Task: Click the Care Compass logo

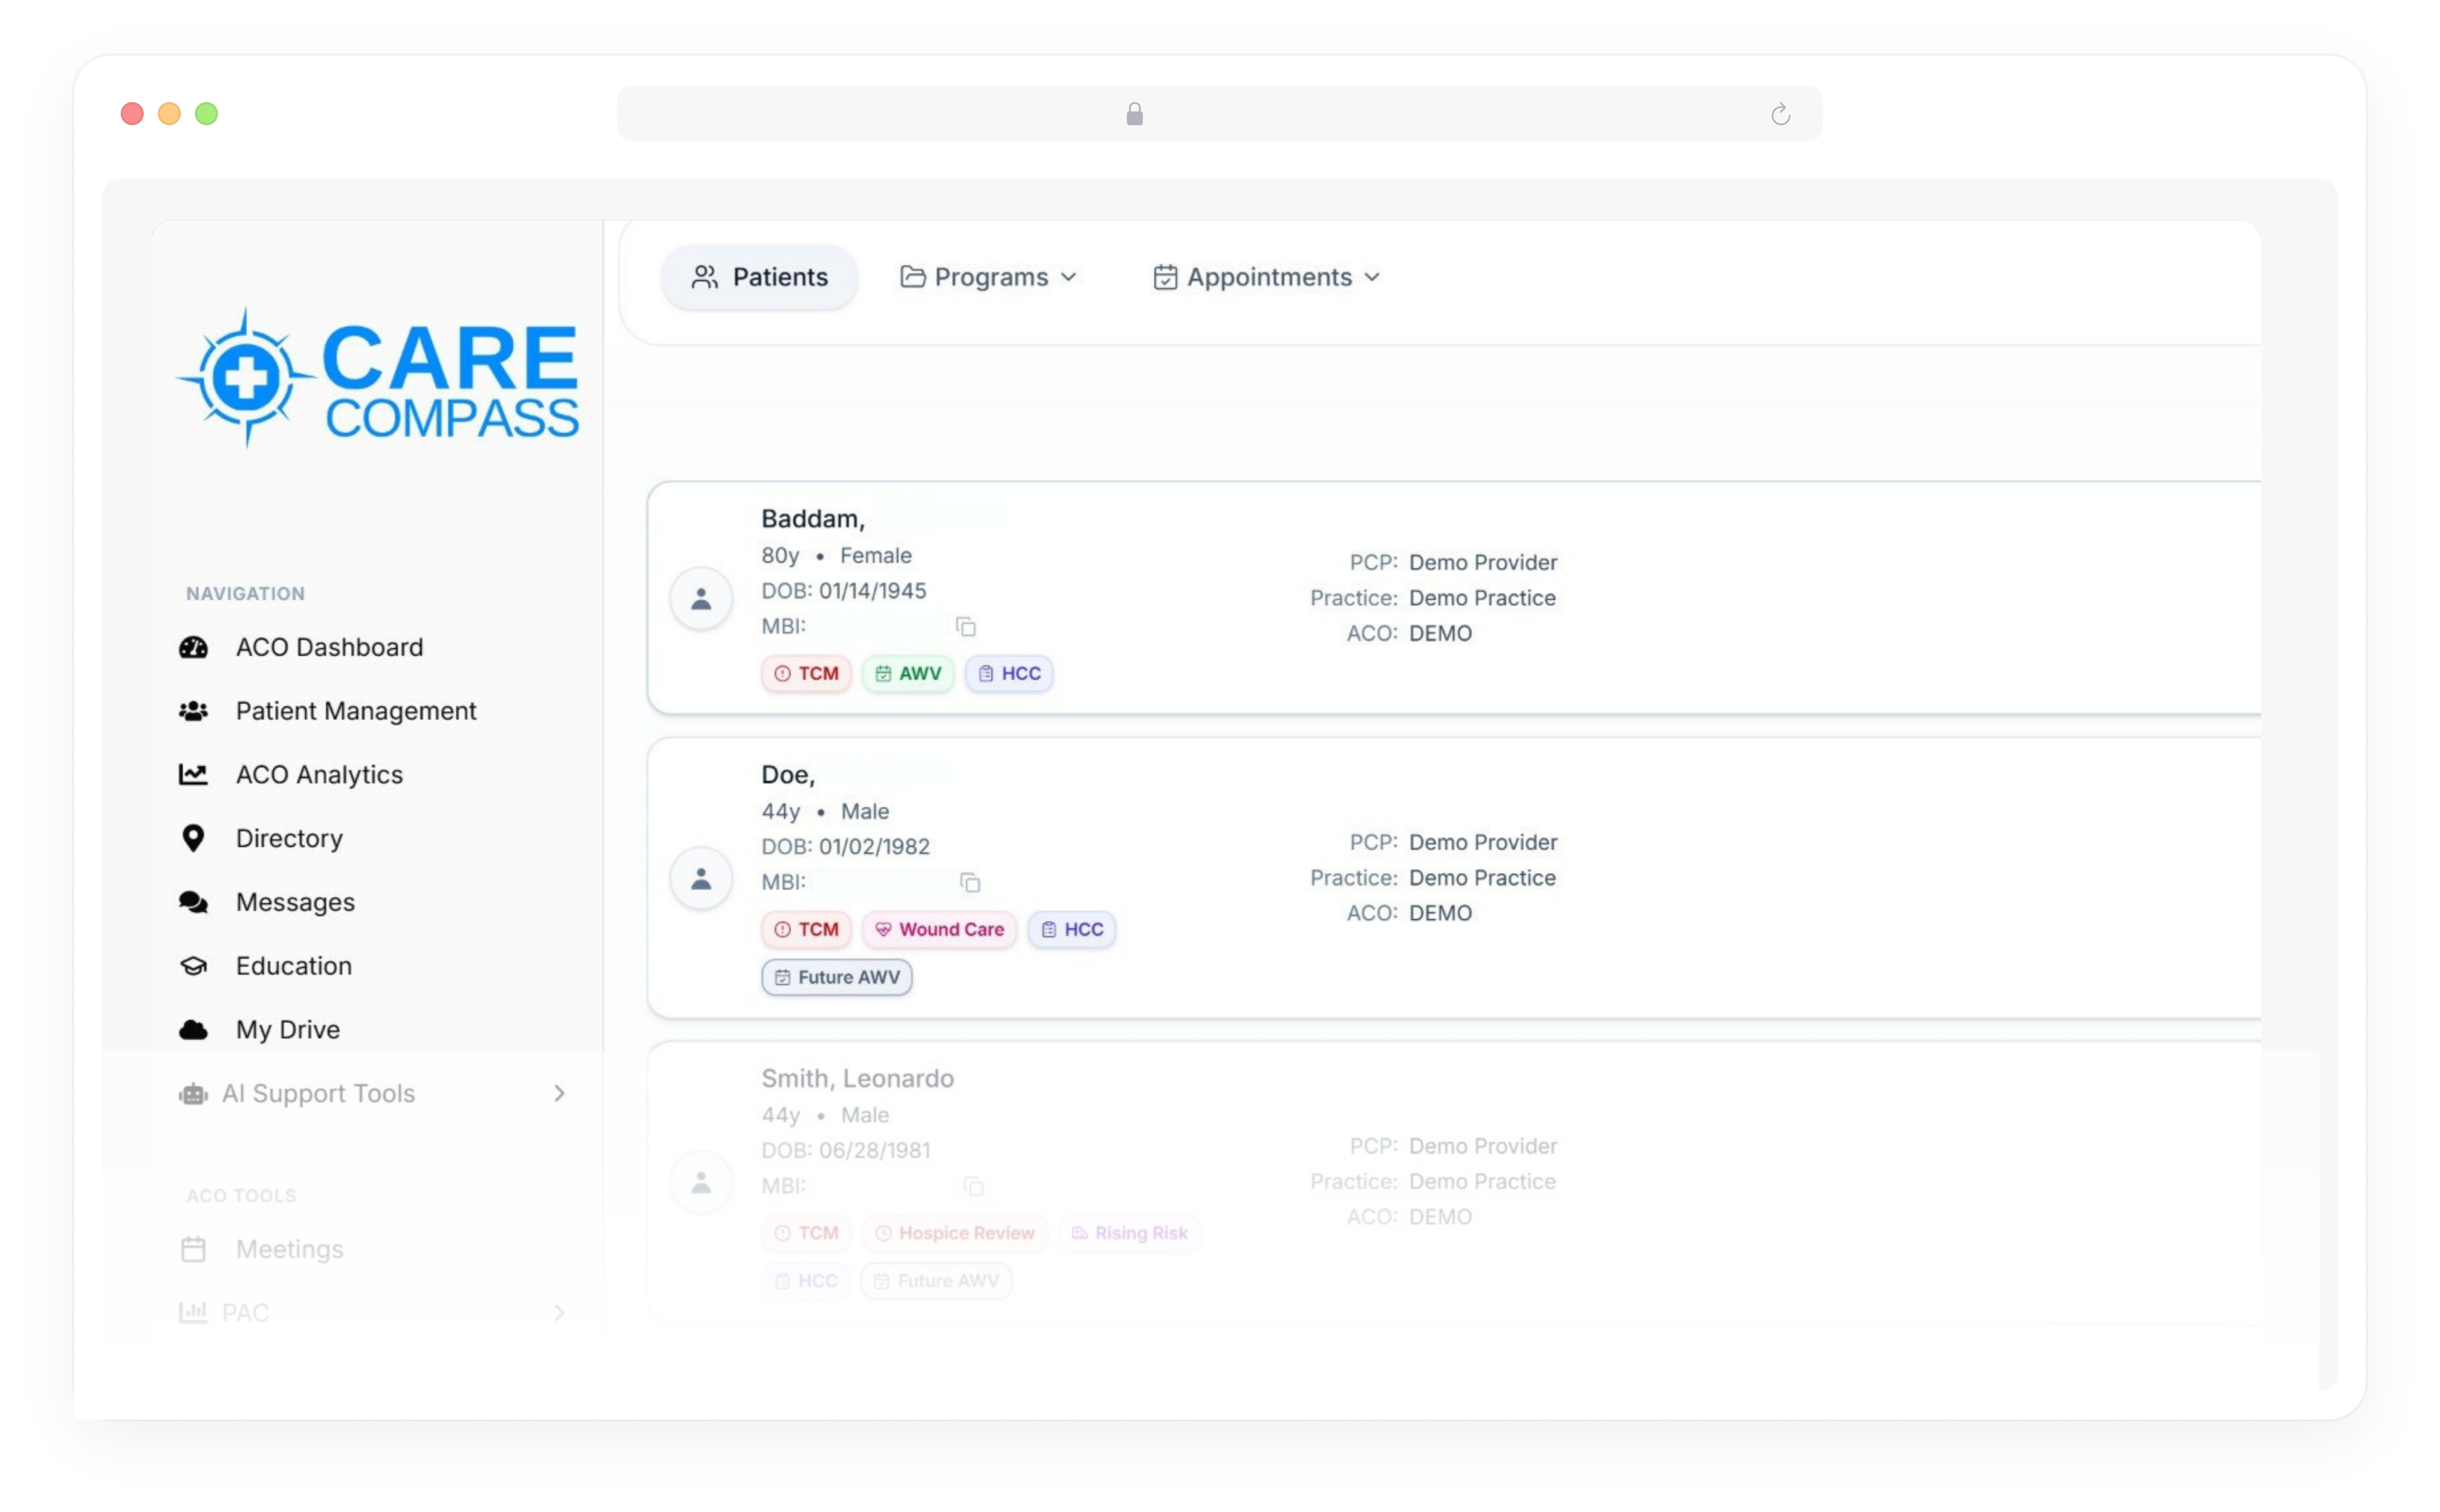Action: pyautogui.click(x=378, y=378)
